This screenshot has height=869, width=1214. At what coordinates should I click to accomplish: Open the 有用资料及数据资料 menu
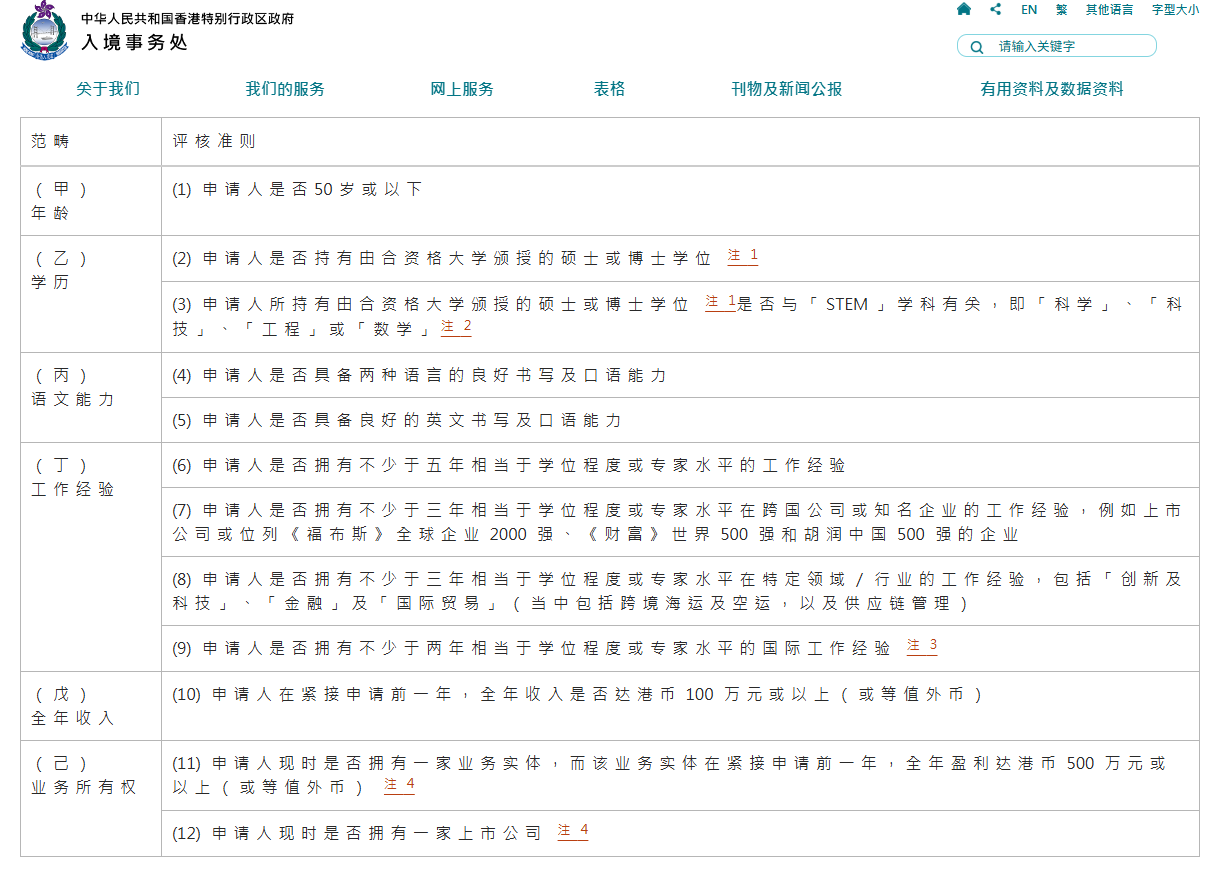[x=1052, y=89]
